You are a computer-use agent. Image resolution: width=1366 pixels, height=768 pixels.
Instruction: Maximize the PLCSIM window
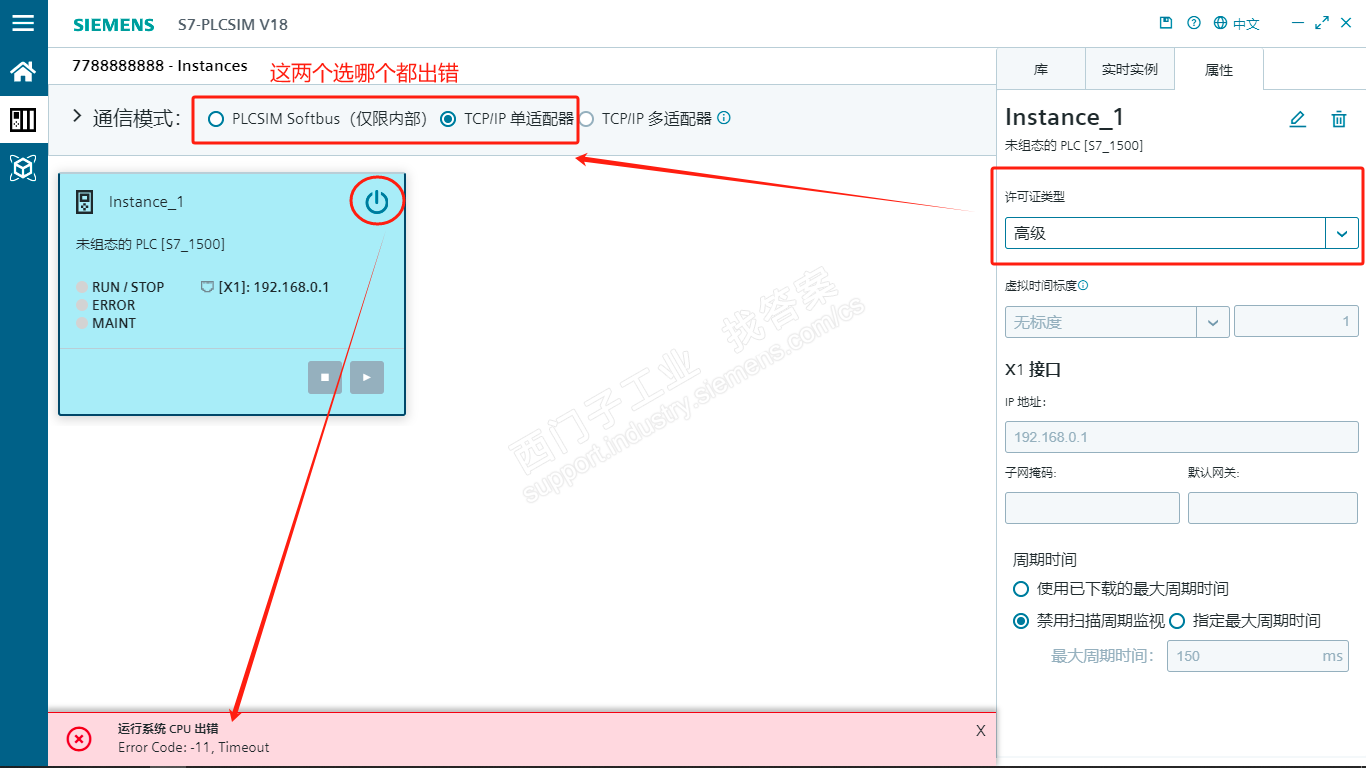[x=1323, y=23]
